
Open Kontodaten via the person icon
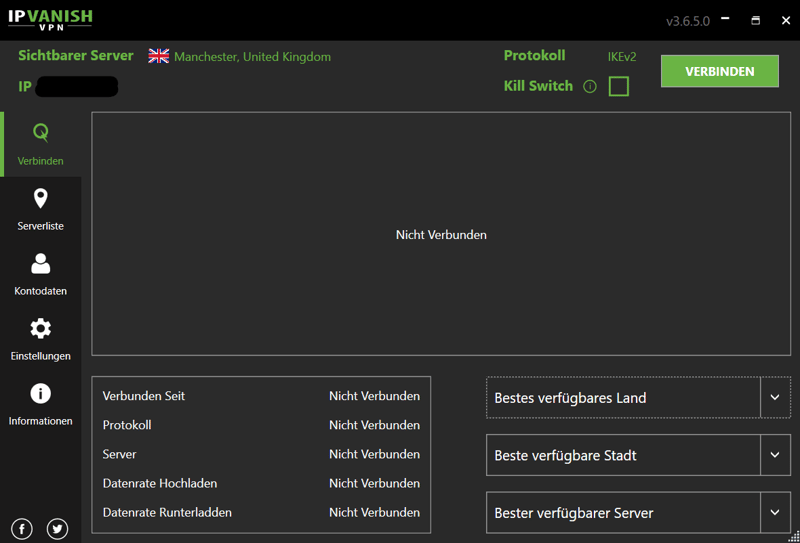pyautogui.click(x=40, y=263)
